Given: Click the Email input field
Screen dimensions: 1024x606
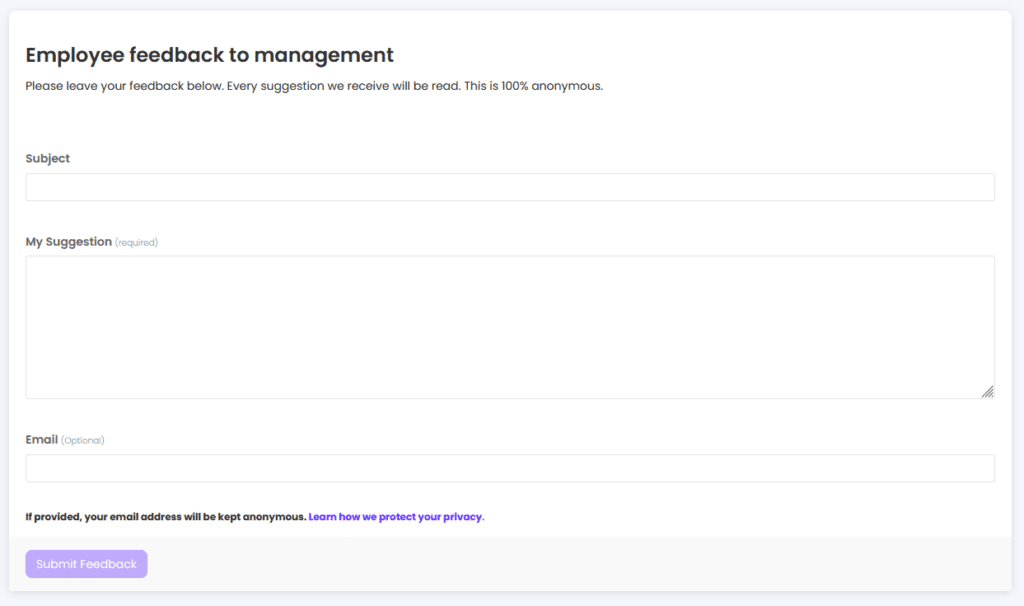Looking at the screenshot, I should tap(510, 468).
